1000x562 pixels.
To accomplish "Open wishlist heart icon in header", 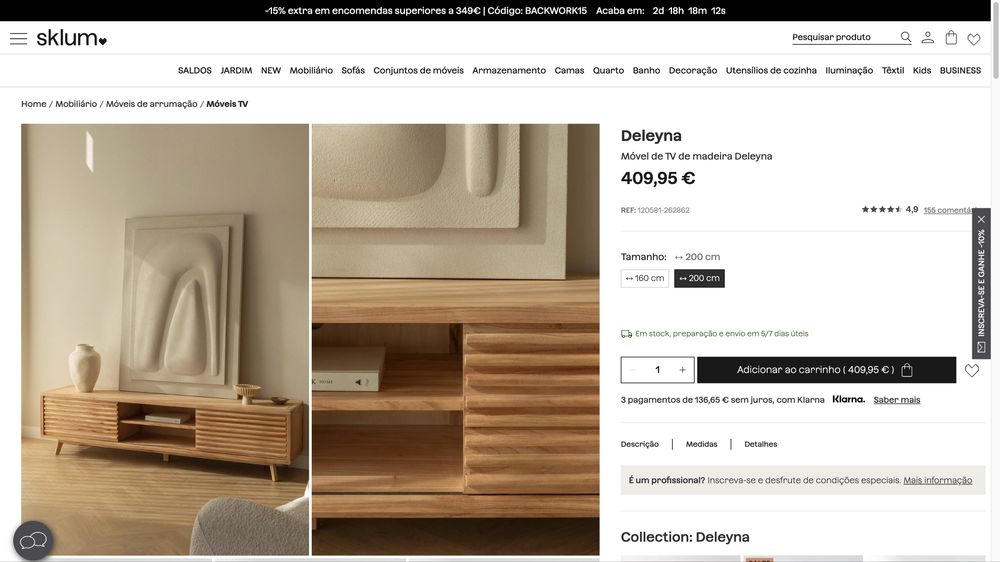I will pyautogui.click(x=974, y=39).
